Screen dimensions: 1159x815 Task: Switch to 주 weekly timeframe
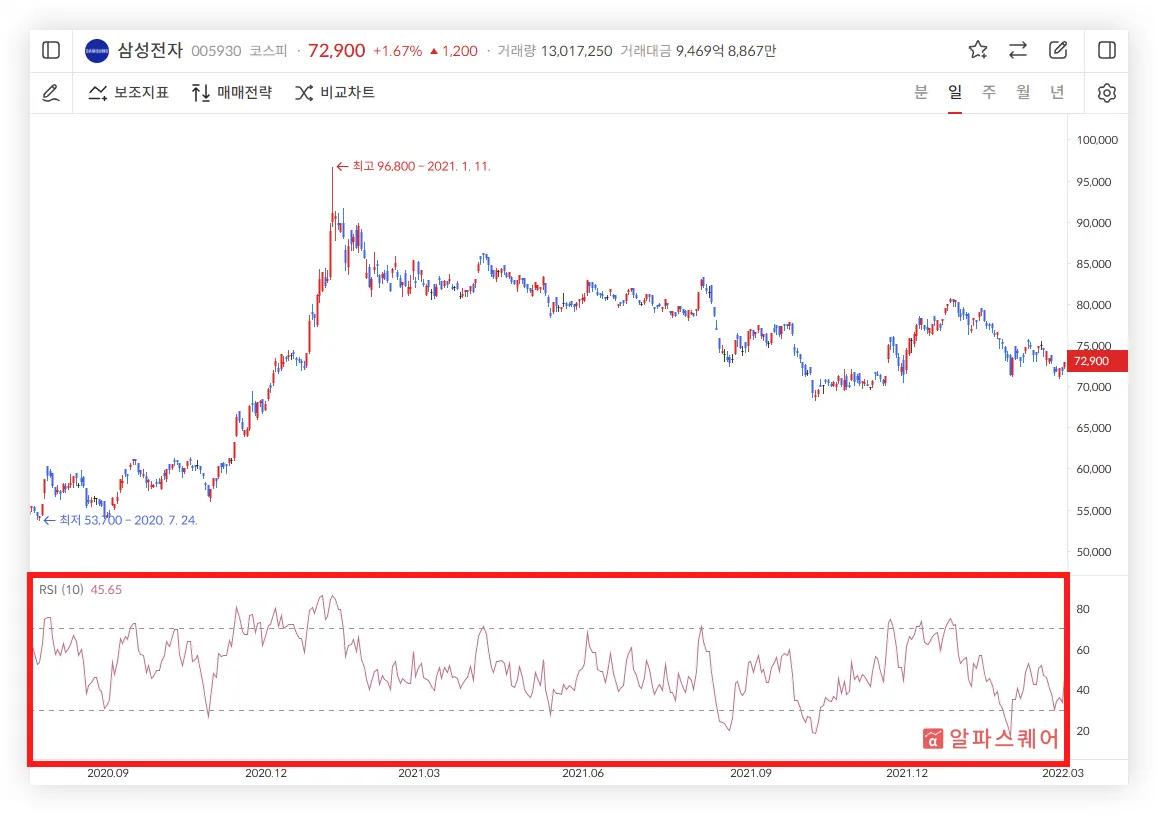point(989,92)
